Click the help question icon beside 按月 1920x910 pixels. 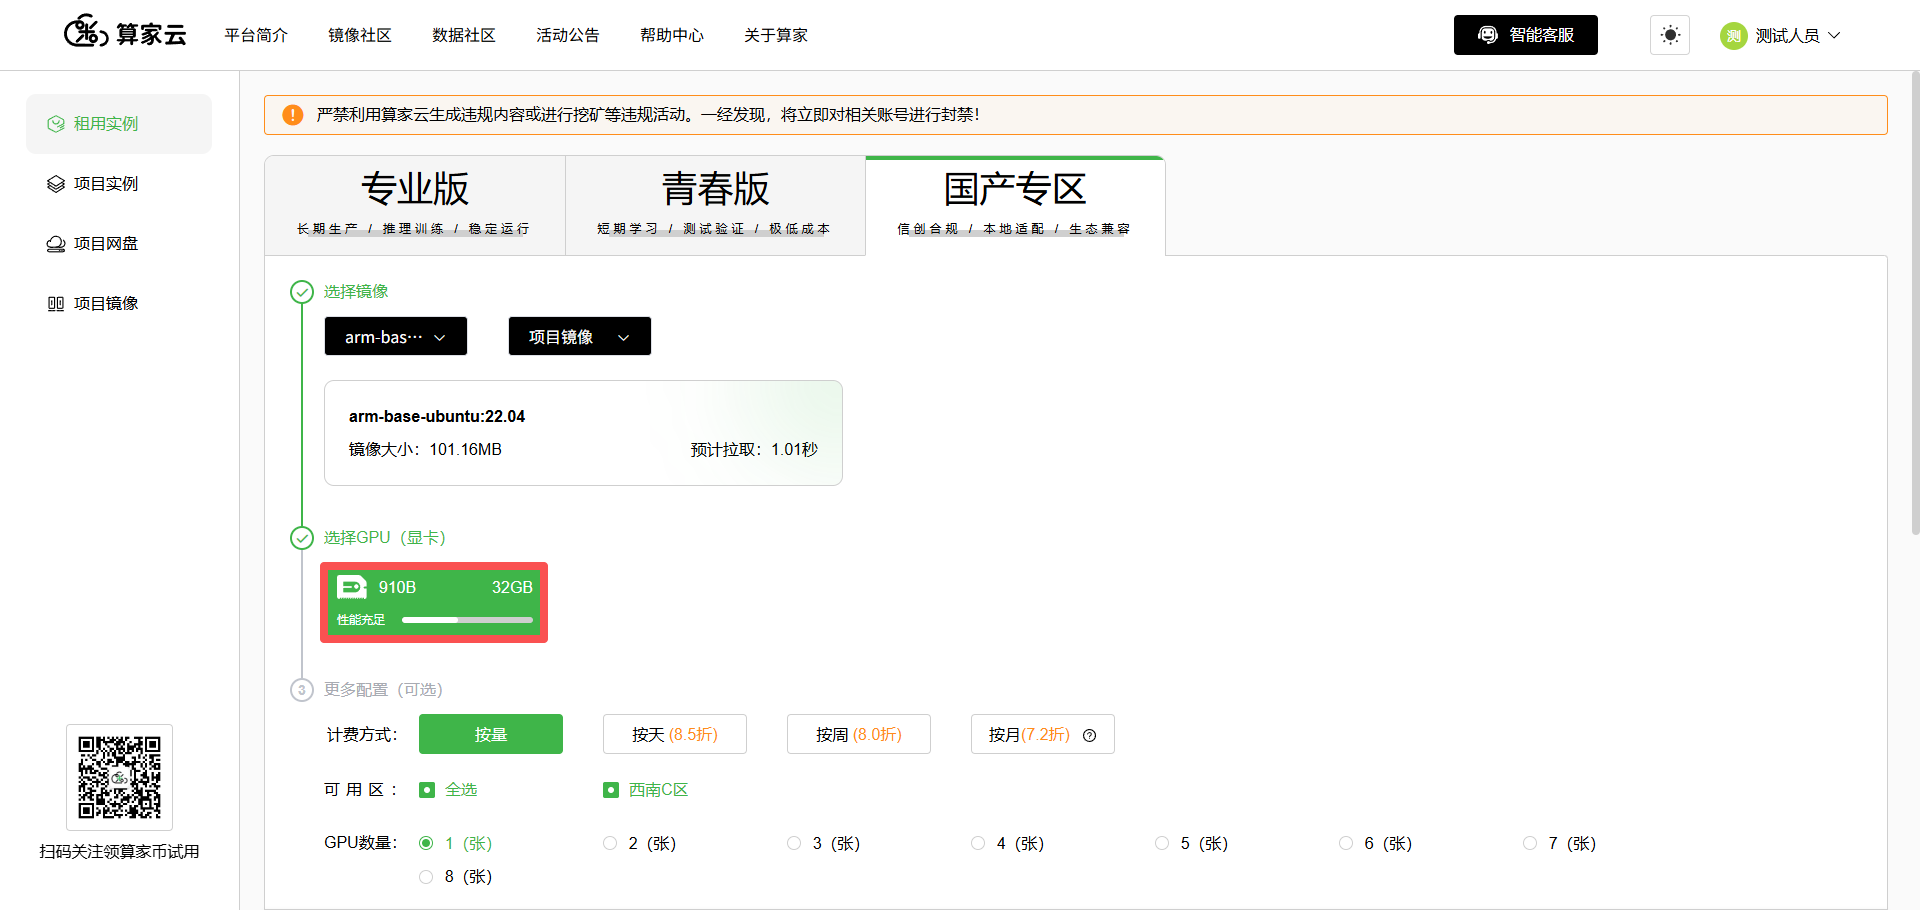[x=1090, y=735]
